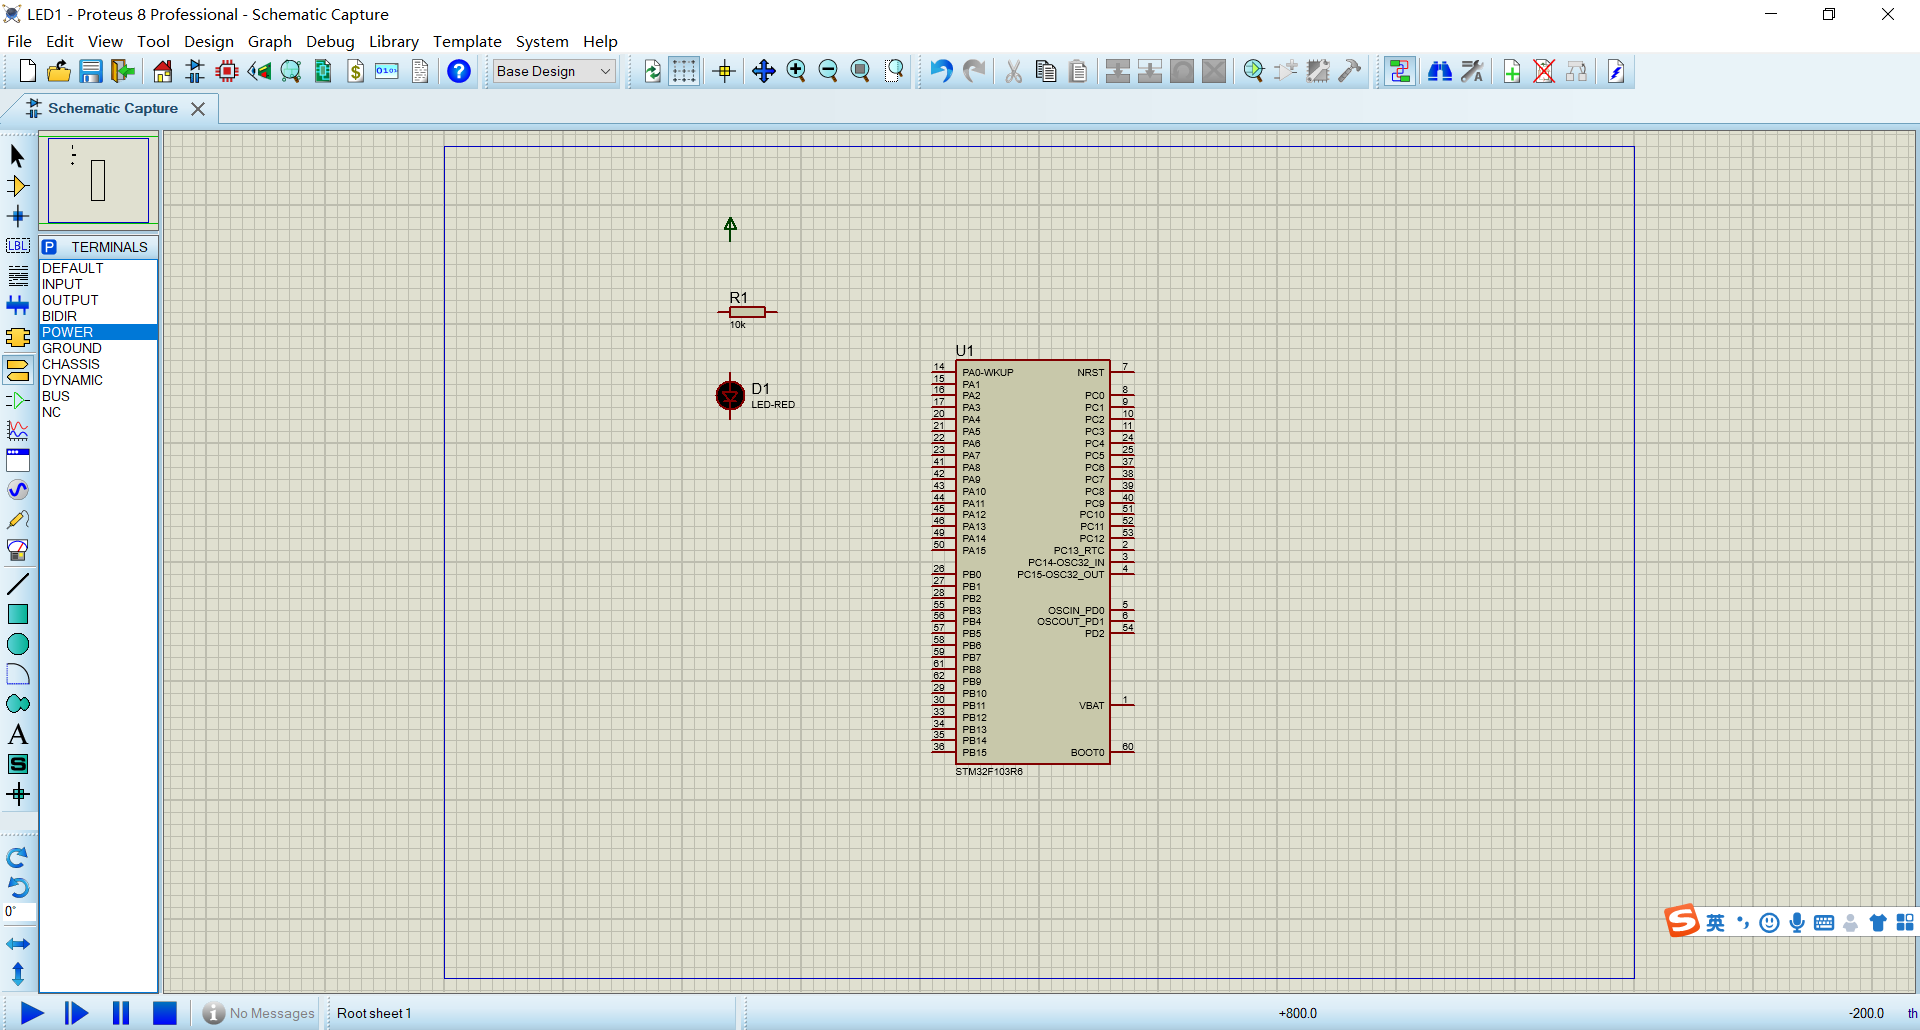1920x1030 pixels.
Task: Click the Root sheet 1 status label
Action: click(374, 1013)
